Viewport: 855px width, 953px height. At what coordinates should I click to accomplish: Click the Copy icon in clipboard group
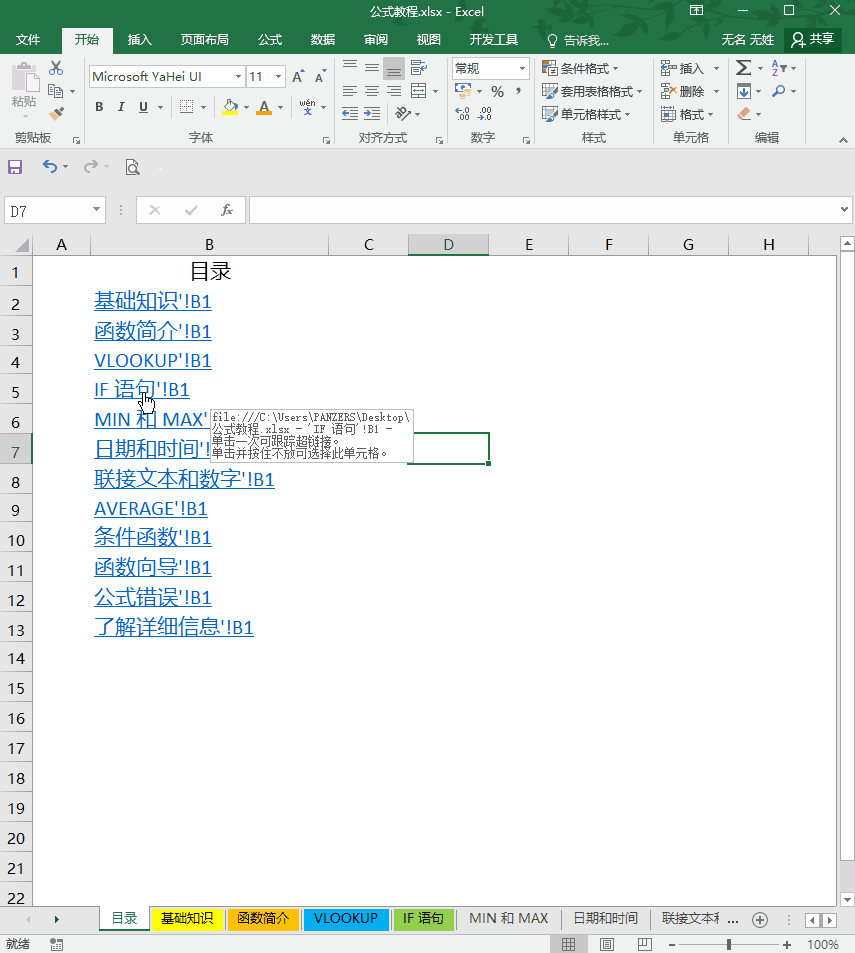(x=55, y=91)
